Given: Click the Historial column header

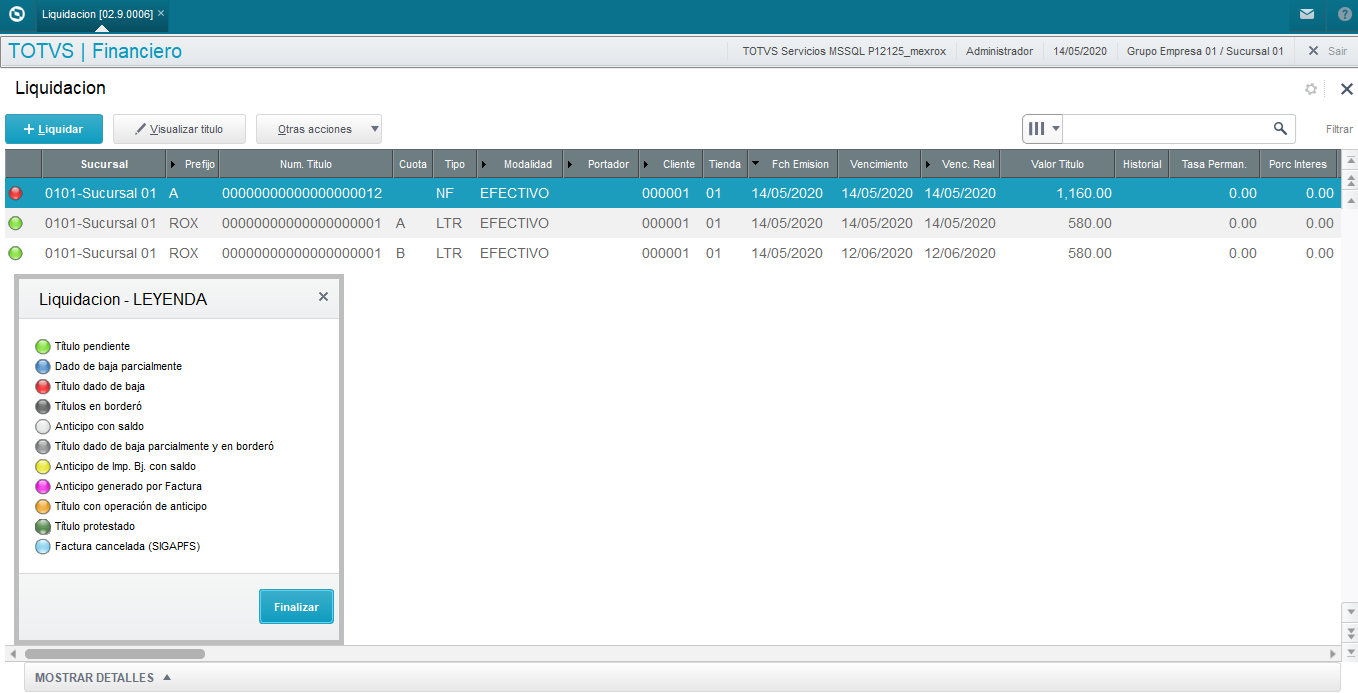Looking at the screenshot, I should 1142,164.
